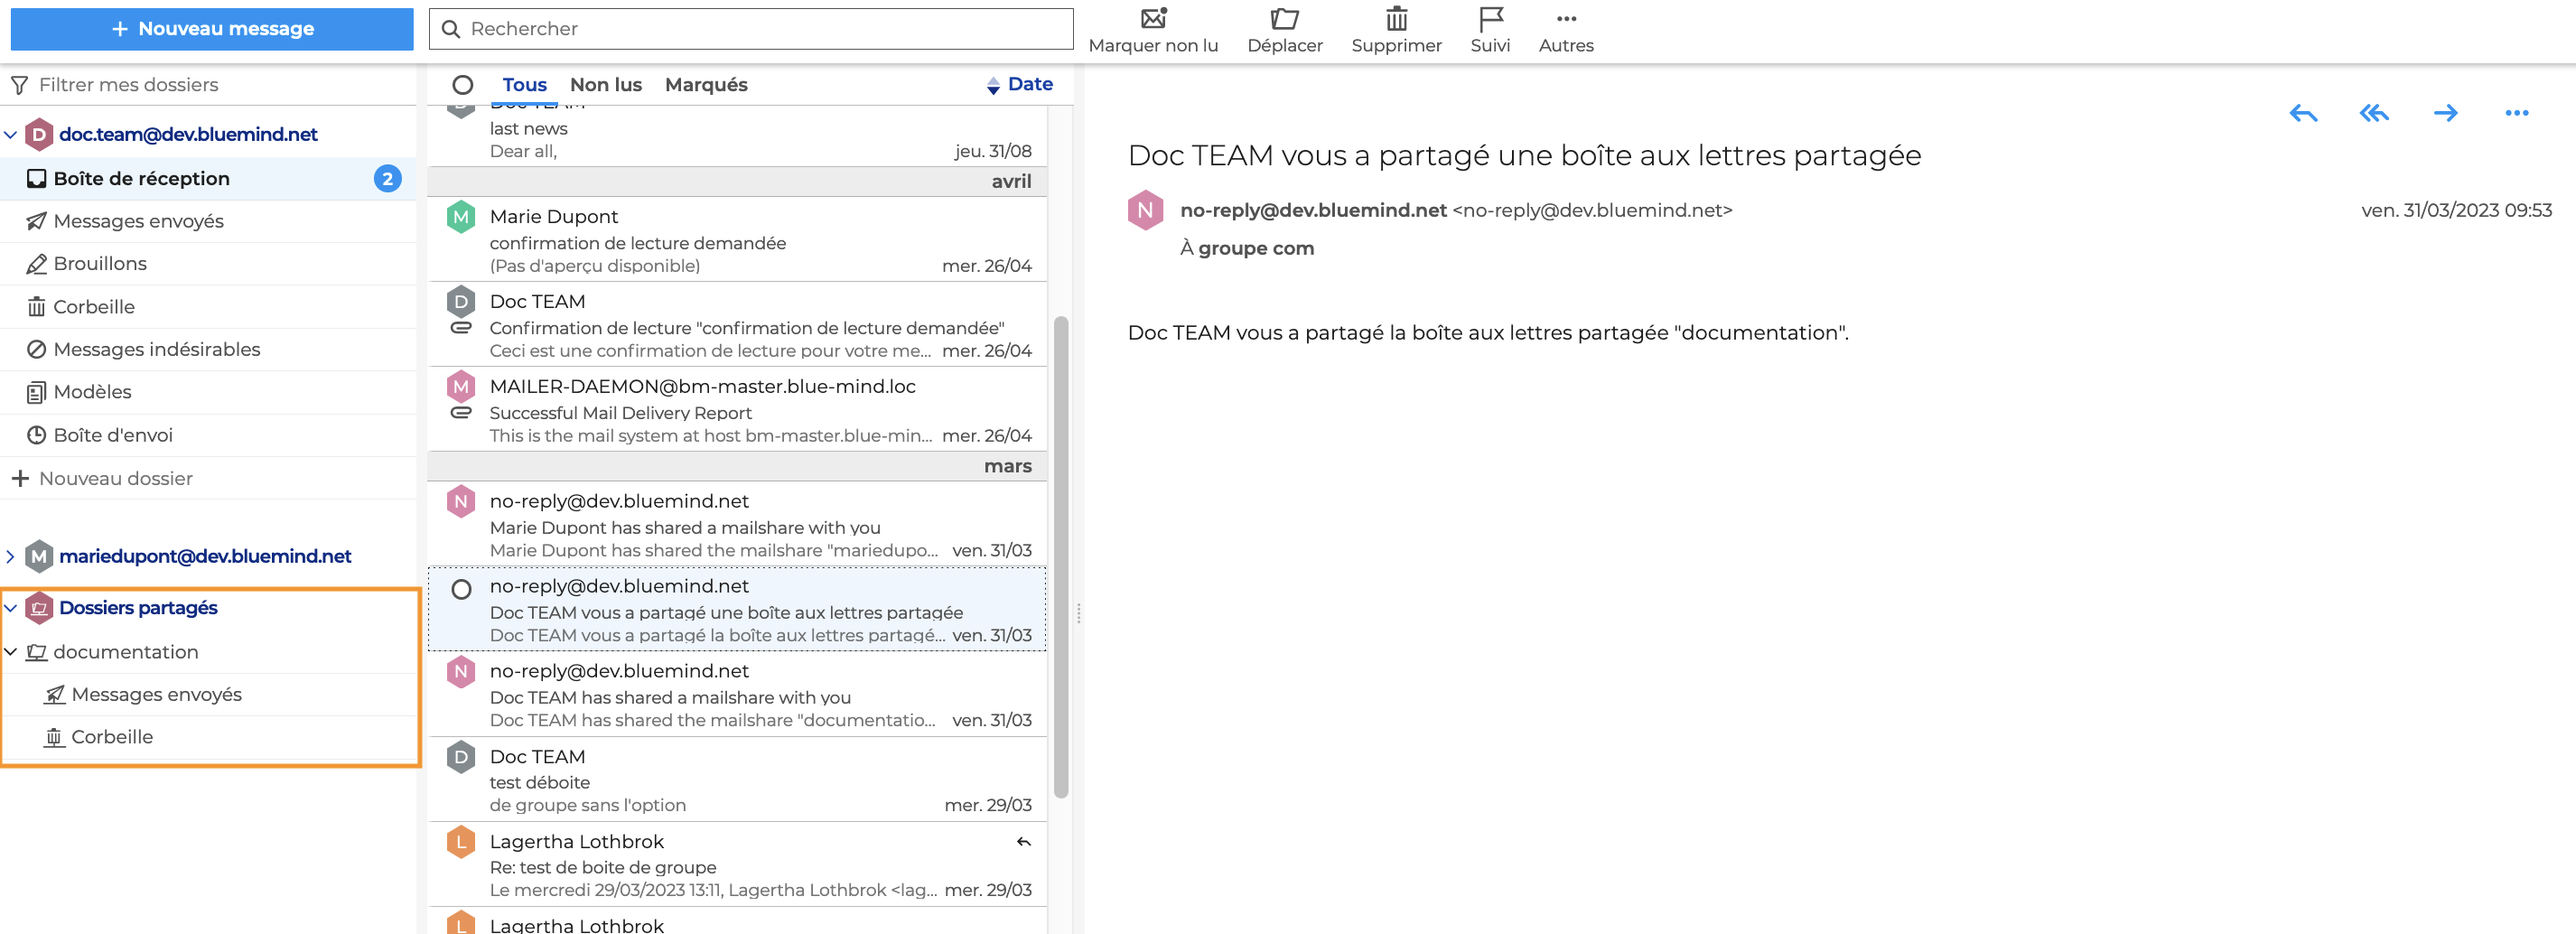The image size is (2576, 934).
Task: Reply using the single-arrow reply icon
Action: pyautogui.click(x=2303, y=113)
